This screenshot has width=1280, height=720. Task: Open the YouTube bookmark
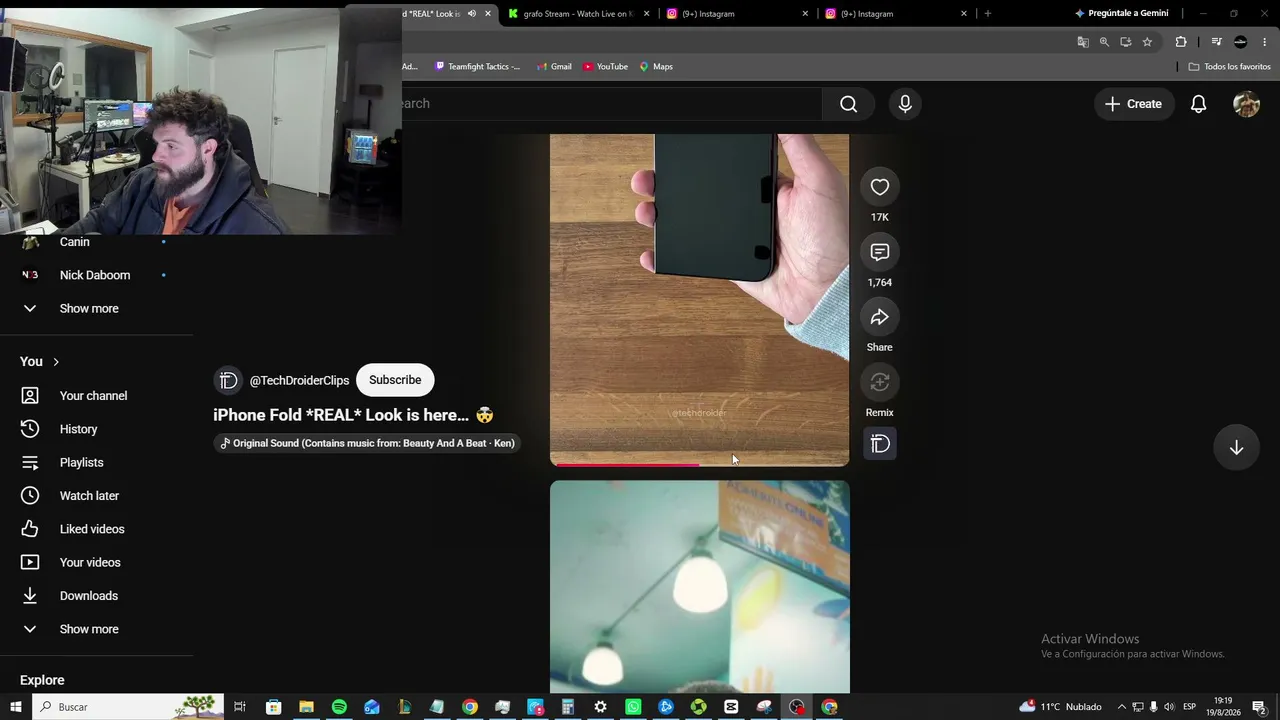606,67
